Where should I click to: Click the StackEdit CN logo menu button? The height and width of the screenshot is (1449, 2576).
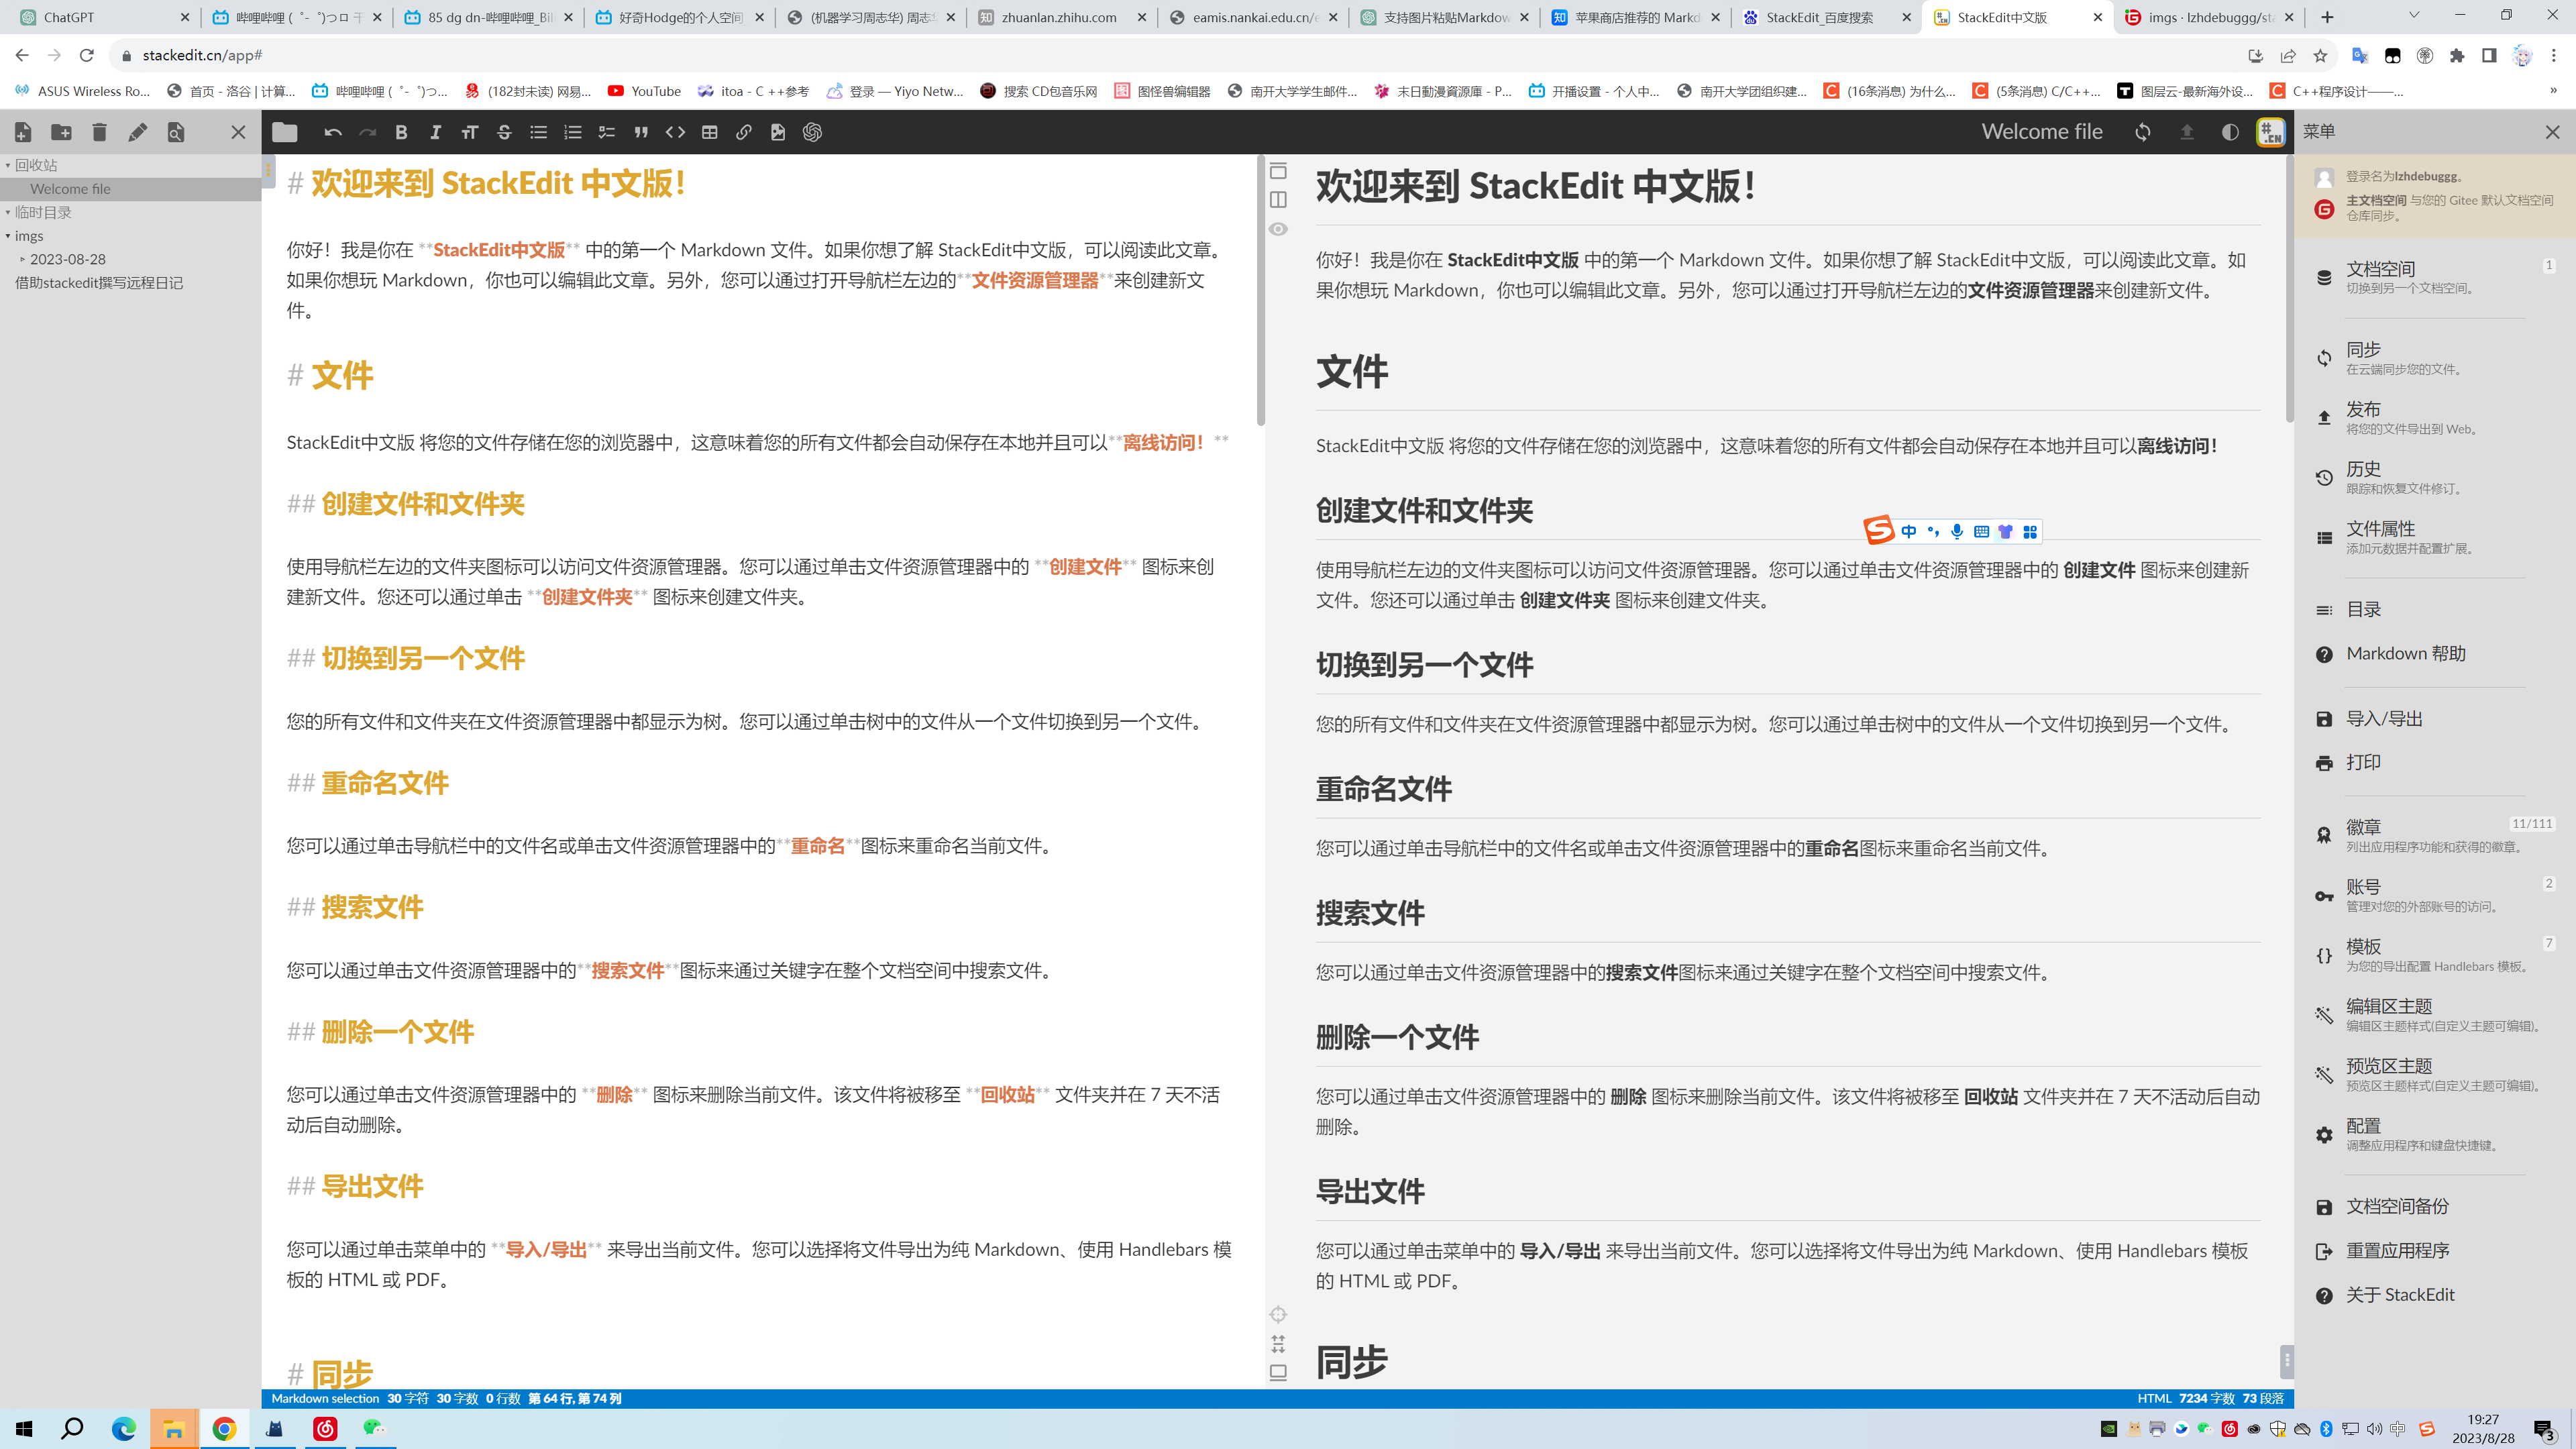pos(2271,132)
